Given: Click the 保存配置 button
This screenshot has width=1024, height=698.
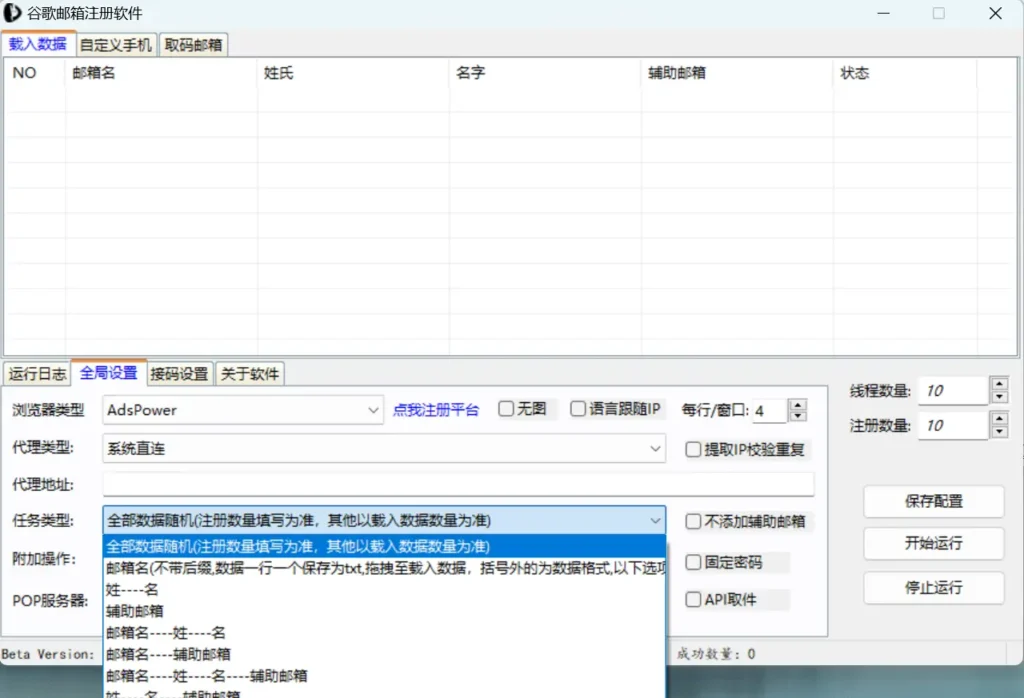Looking at the screenshot, I should pyautogui.click(x=933, y=501).
